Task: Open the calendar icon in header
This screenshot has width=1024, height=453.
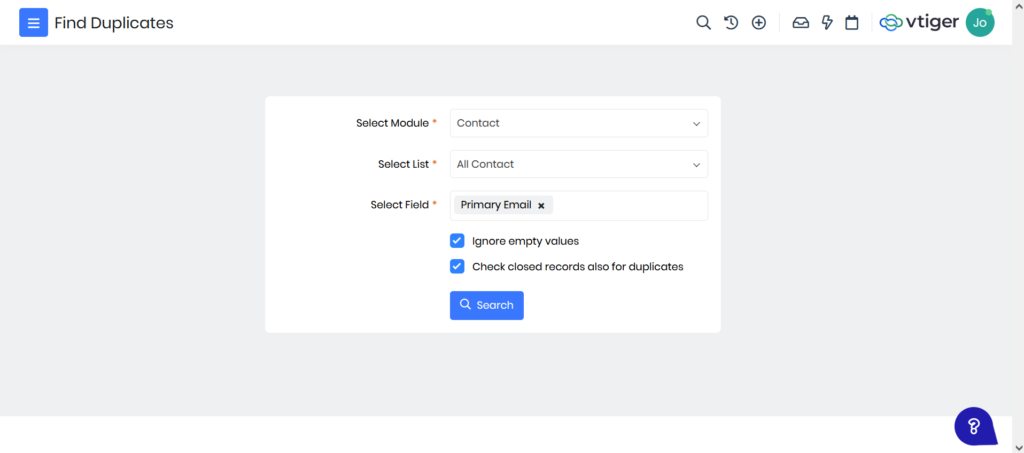Action: pos(852,23)
